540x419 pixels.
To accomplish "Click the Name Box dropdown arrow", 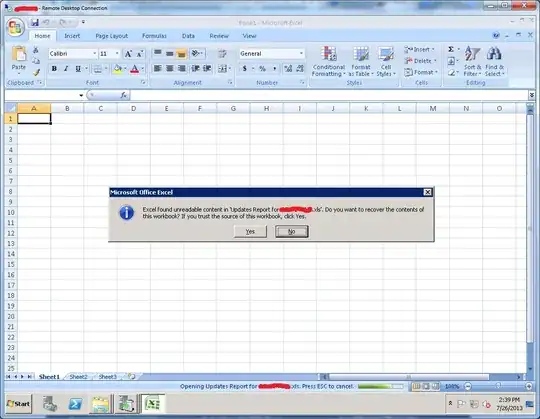I will point(81,95).
